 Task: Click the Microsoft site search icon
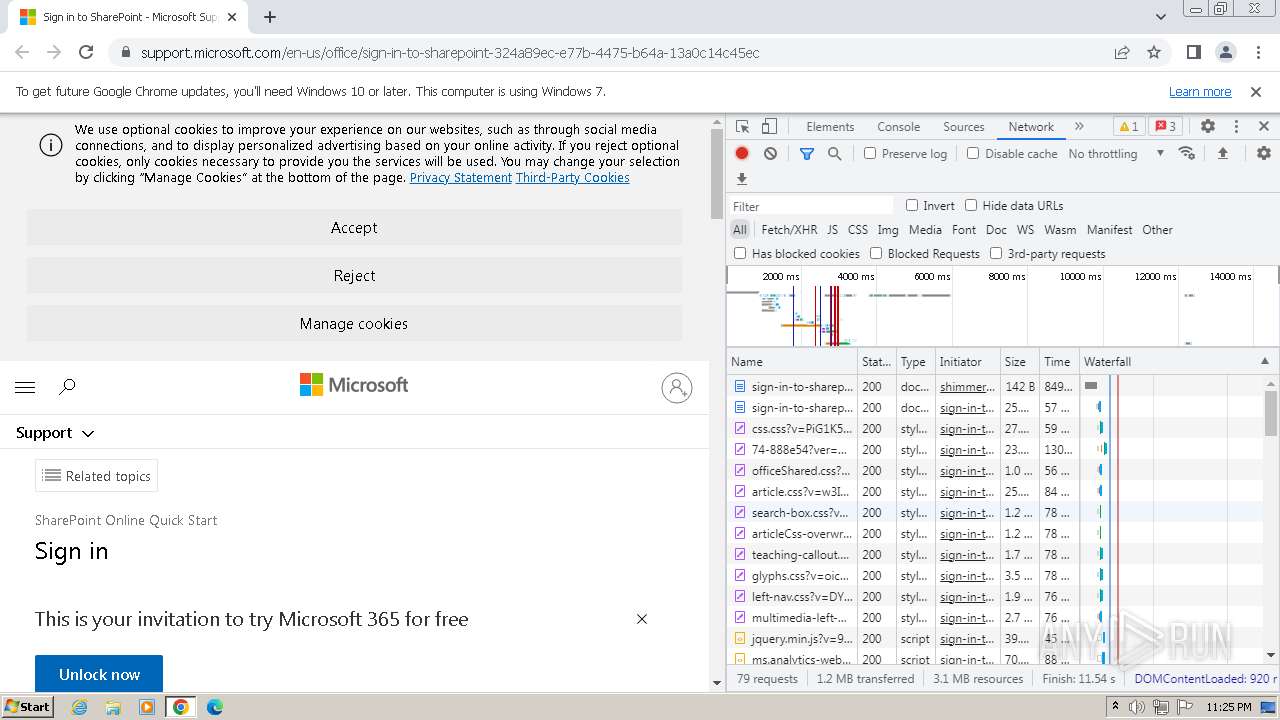67,387
